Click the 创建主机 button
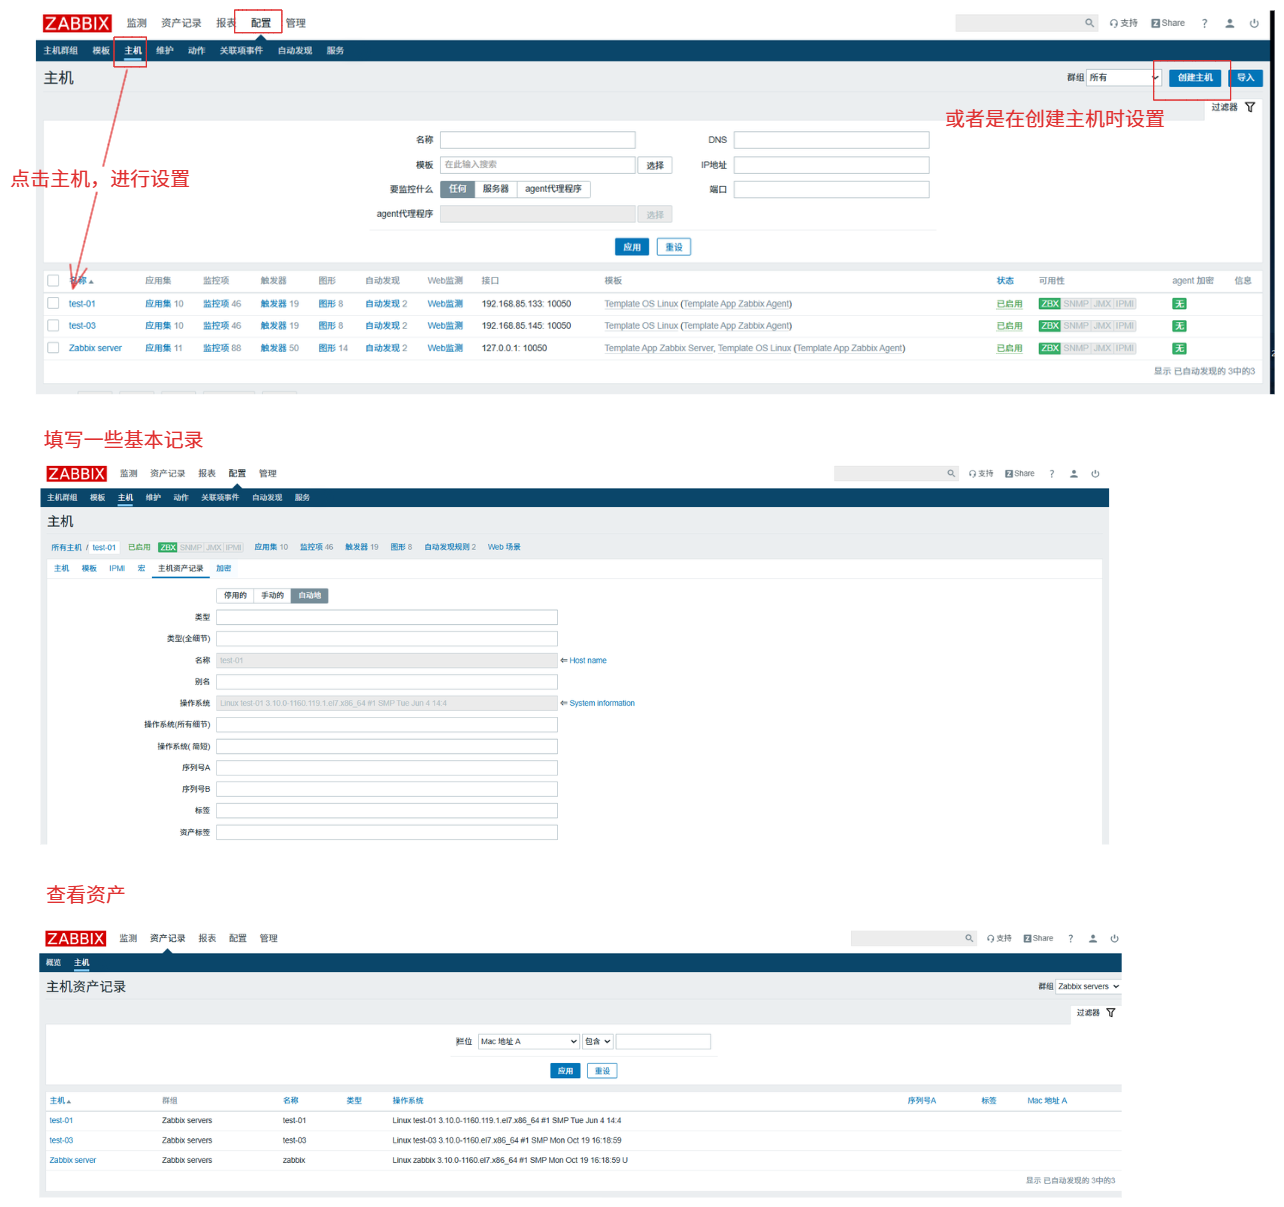 [x=1195, y=77]
